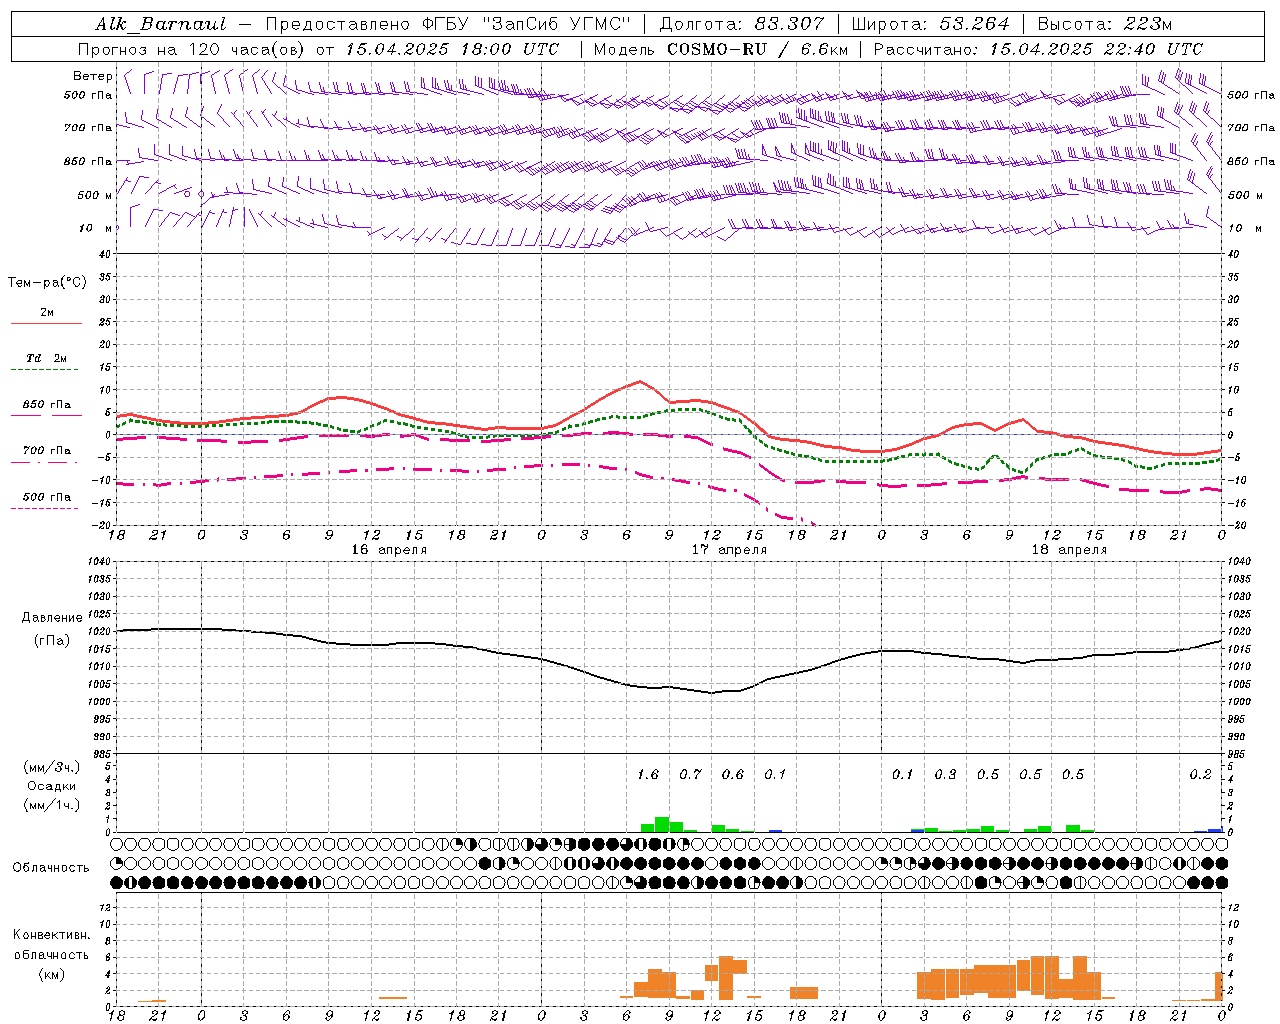Click the 0.2 precipitation value
Screen dimensions: 1280x1024
(1200, 774)
